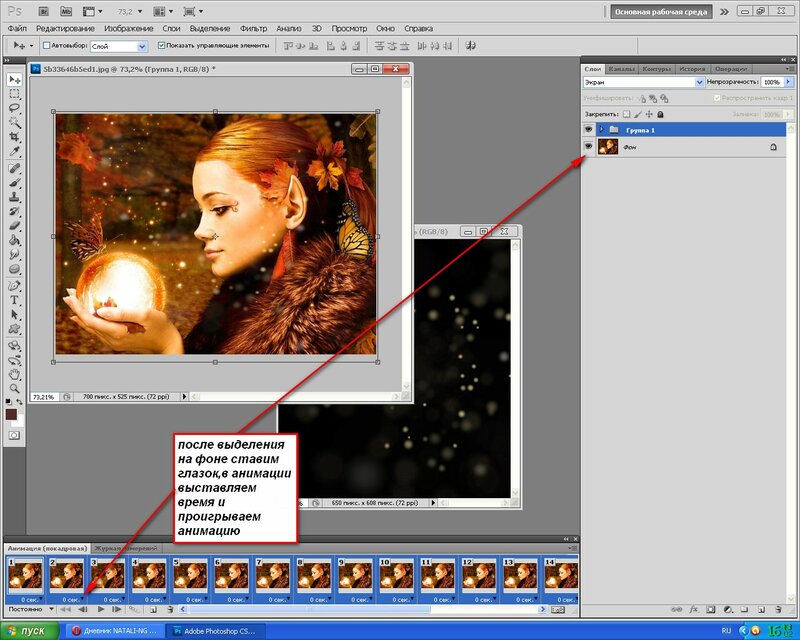800x640 pixels.
Task: Expand the Группа 1 group triangle
Action: [602, 130]
